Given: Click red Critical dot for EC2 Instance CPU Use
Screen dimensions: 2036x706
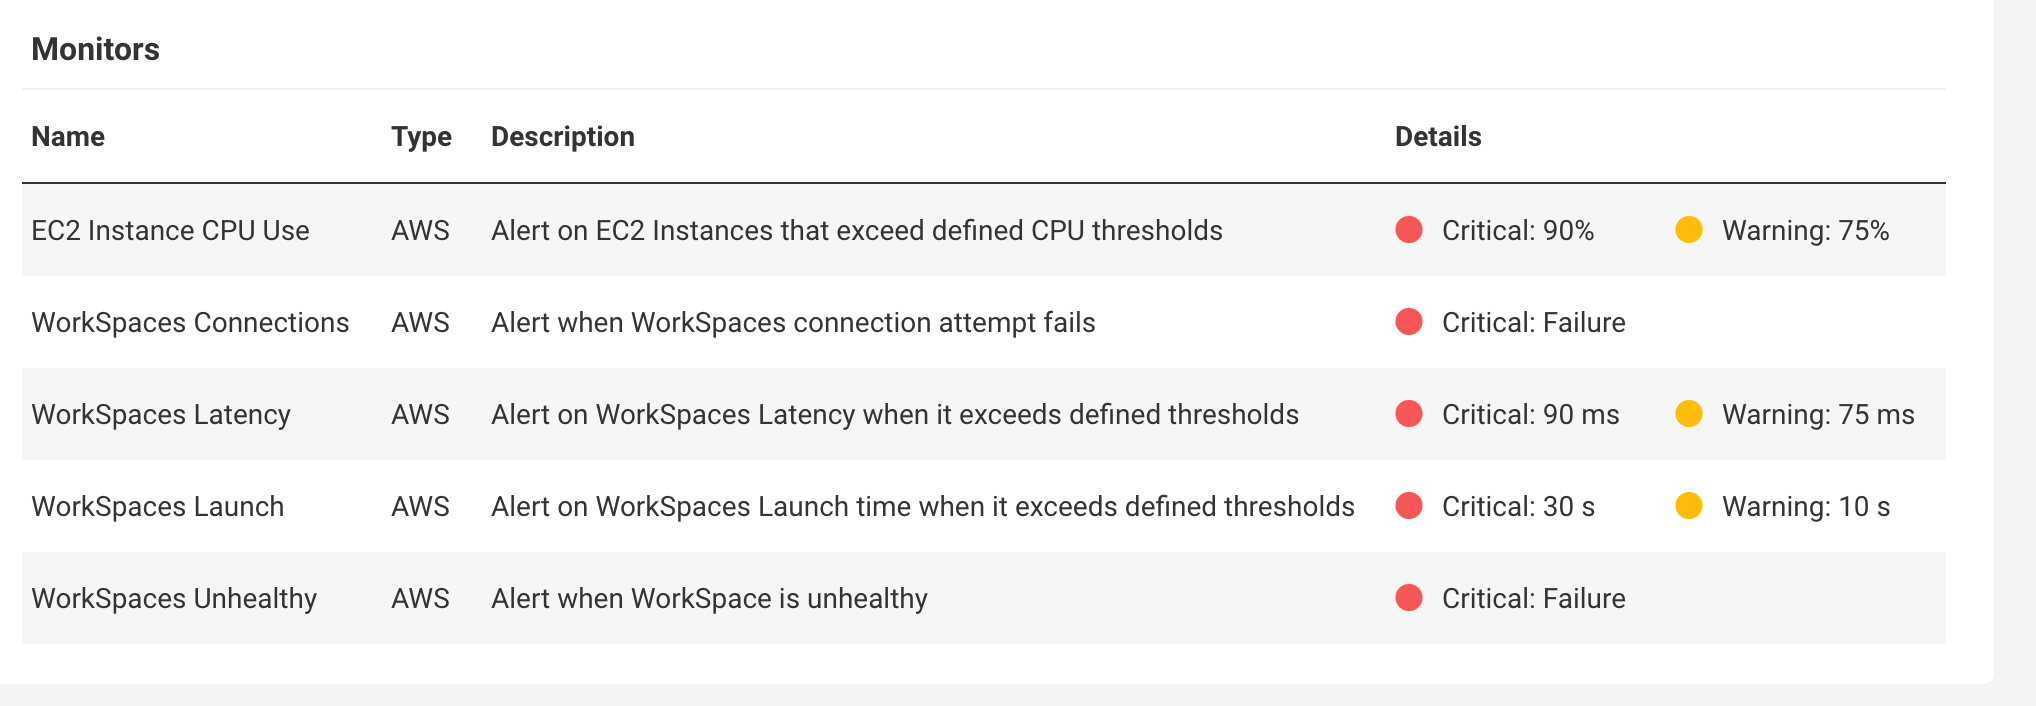Looking at the screenshot, I should point(1409,230).
